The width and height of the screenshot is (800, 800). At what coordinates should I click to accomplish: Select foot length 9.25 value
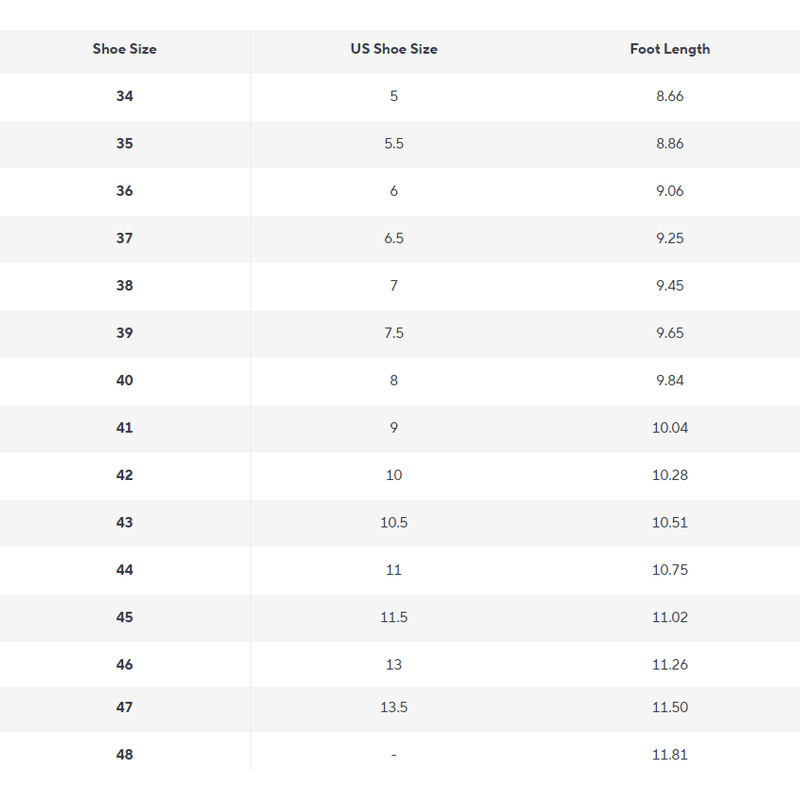pyautogui.click(x=669, y=238)
